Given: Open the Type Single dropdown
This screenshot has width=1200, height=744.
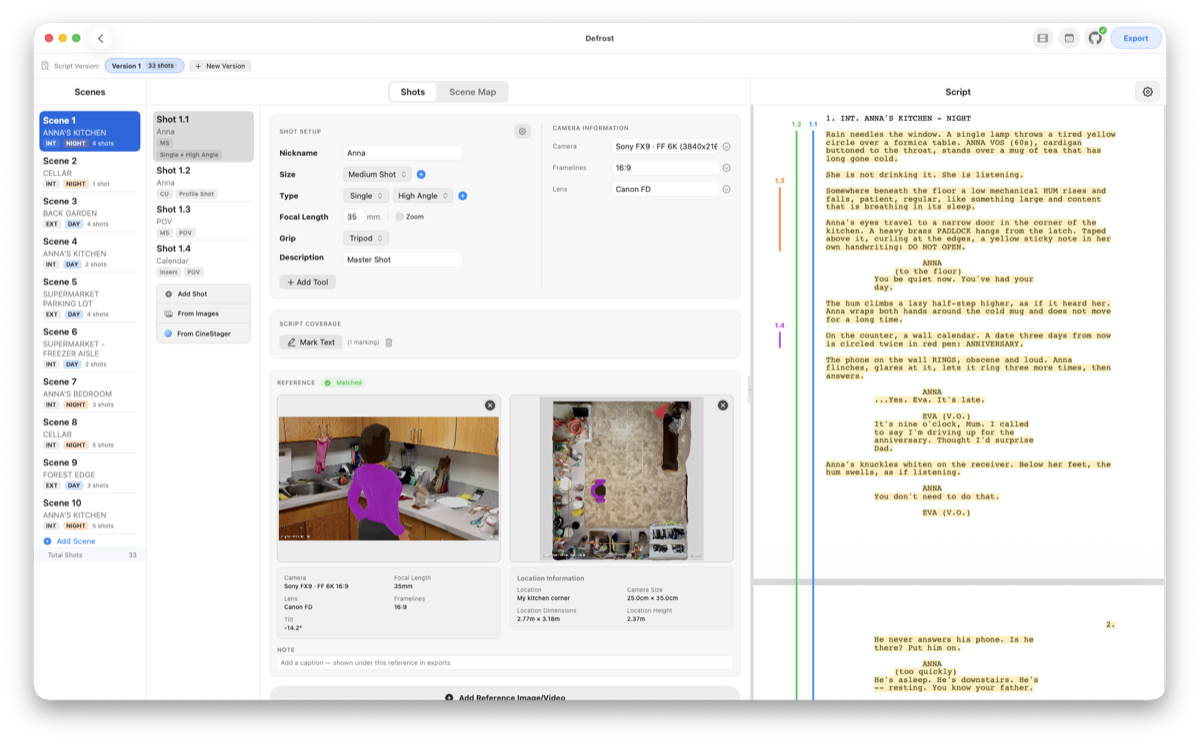Looking at the screenshot, I should point(366,196).
